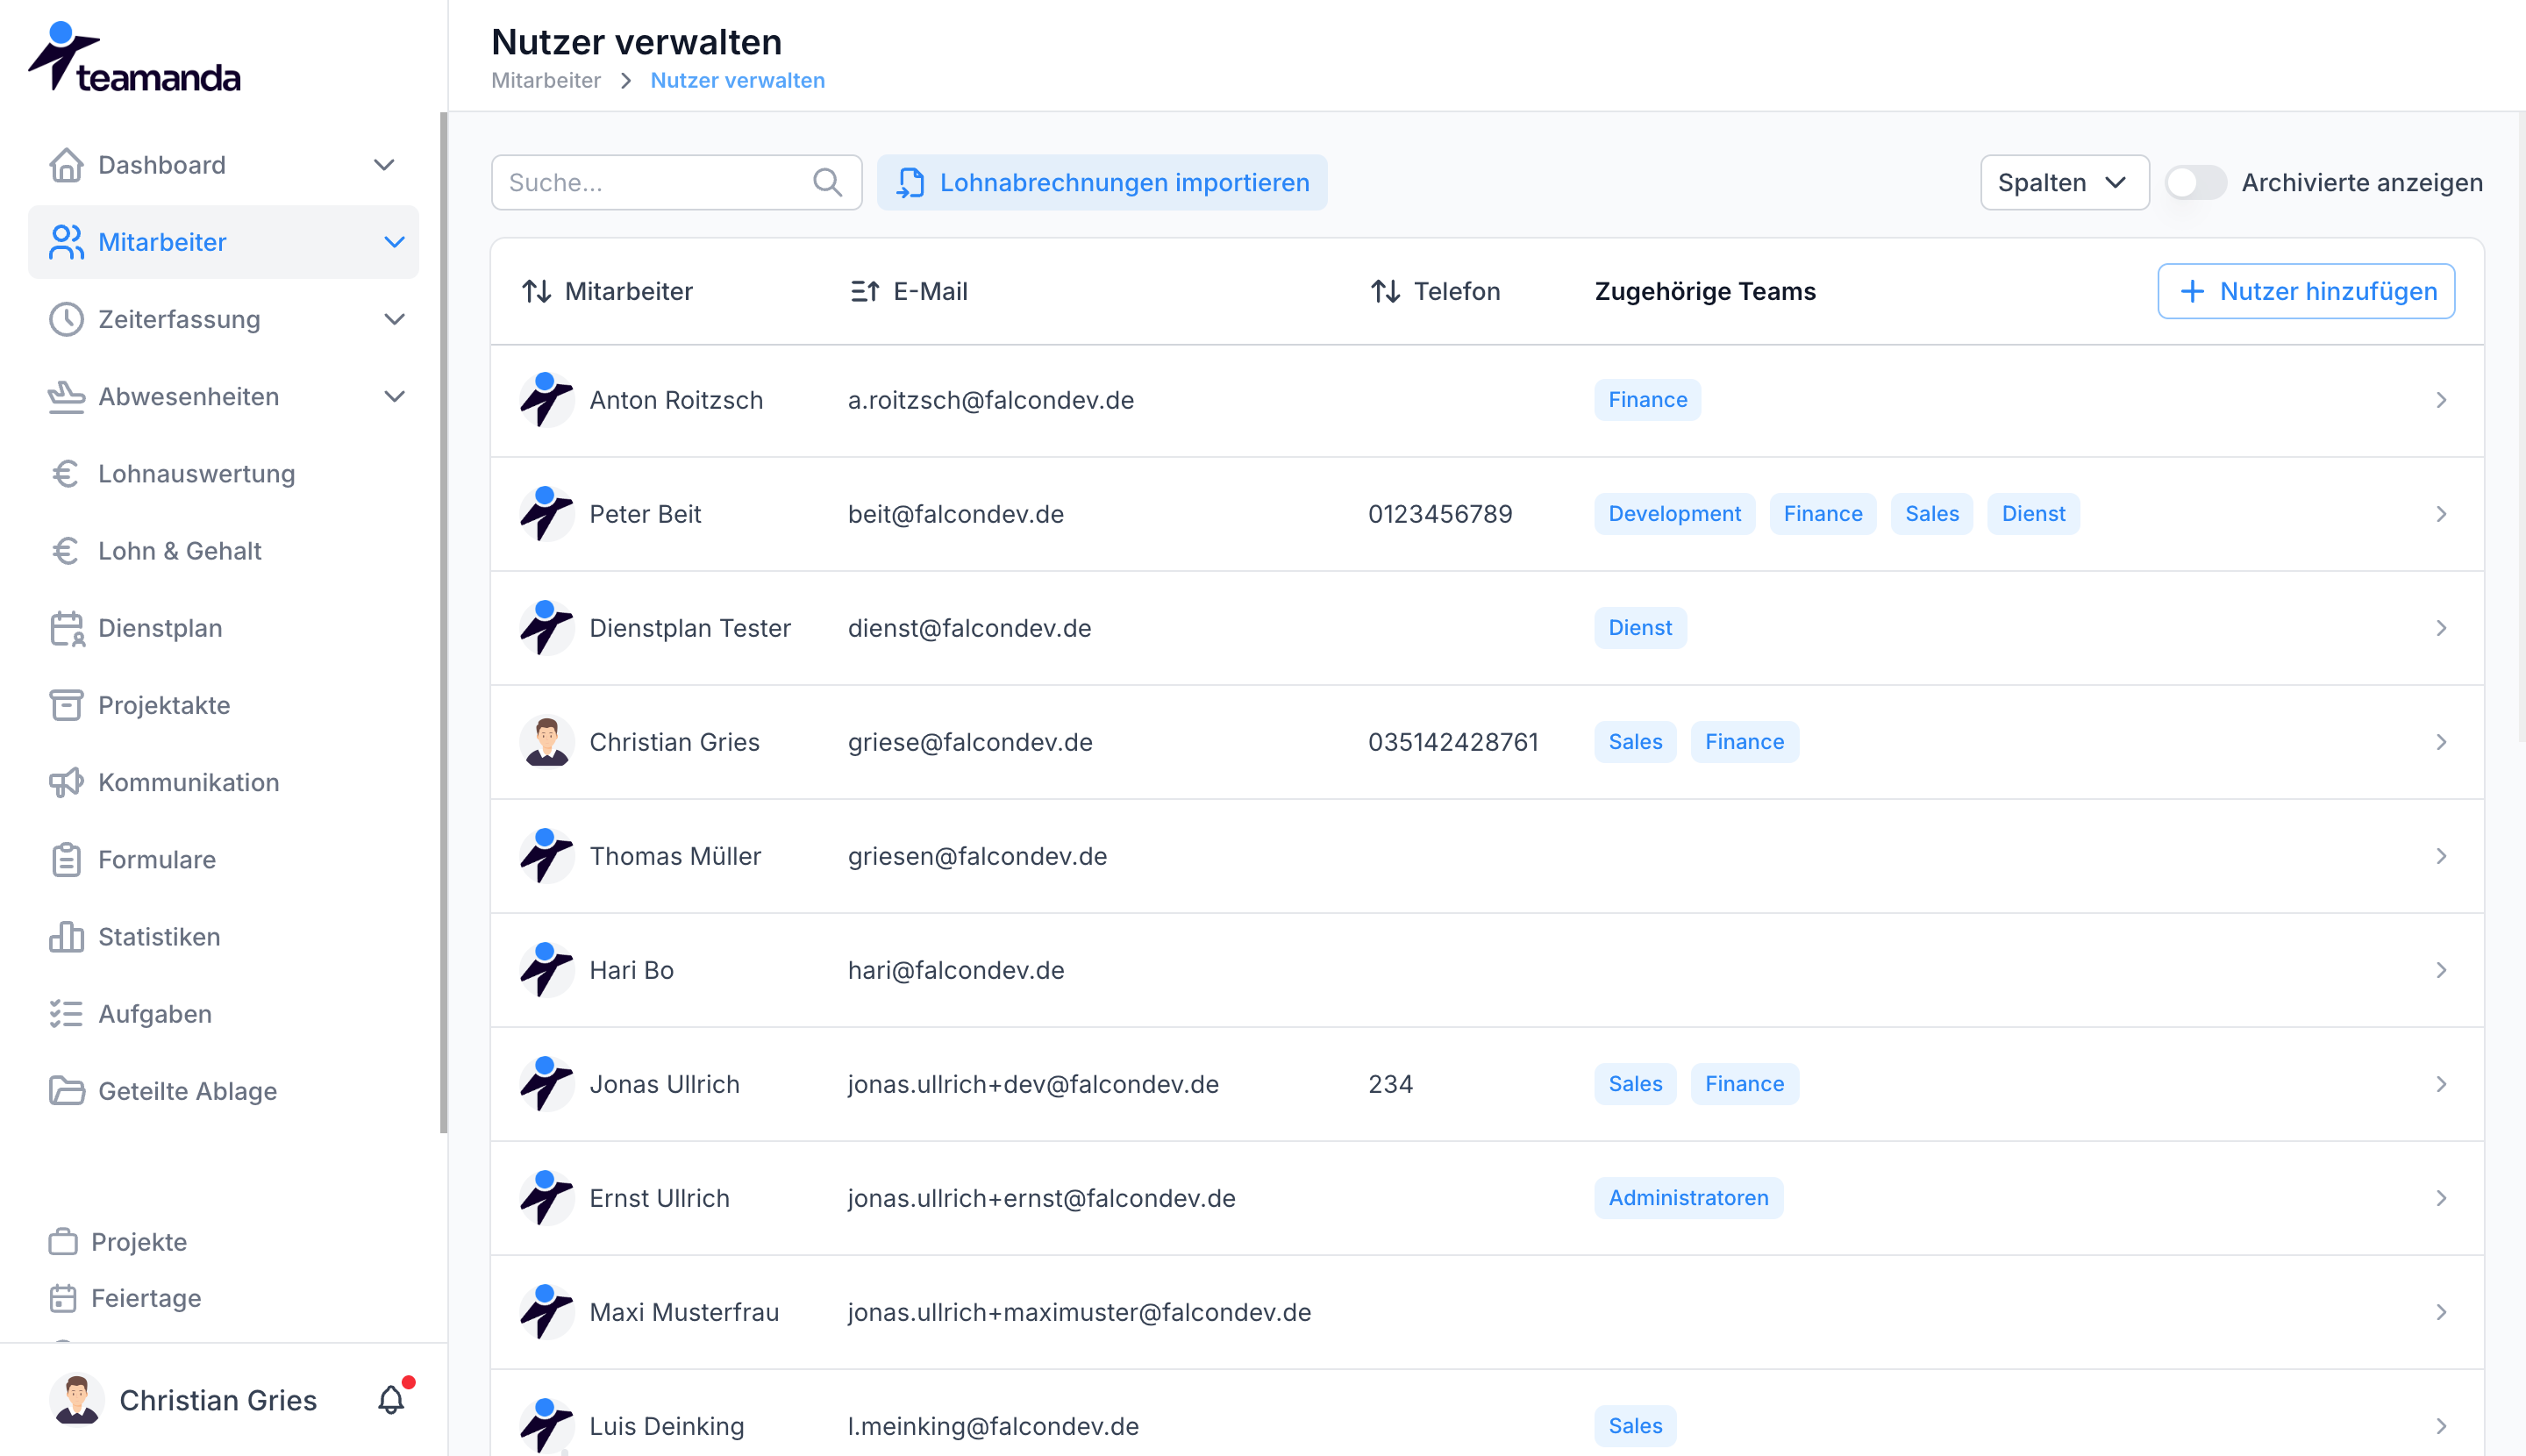Click the Dienst tag in Peter Beit row
This screenshot has width=2526, height=1456.
(x=2033, y=514)
